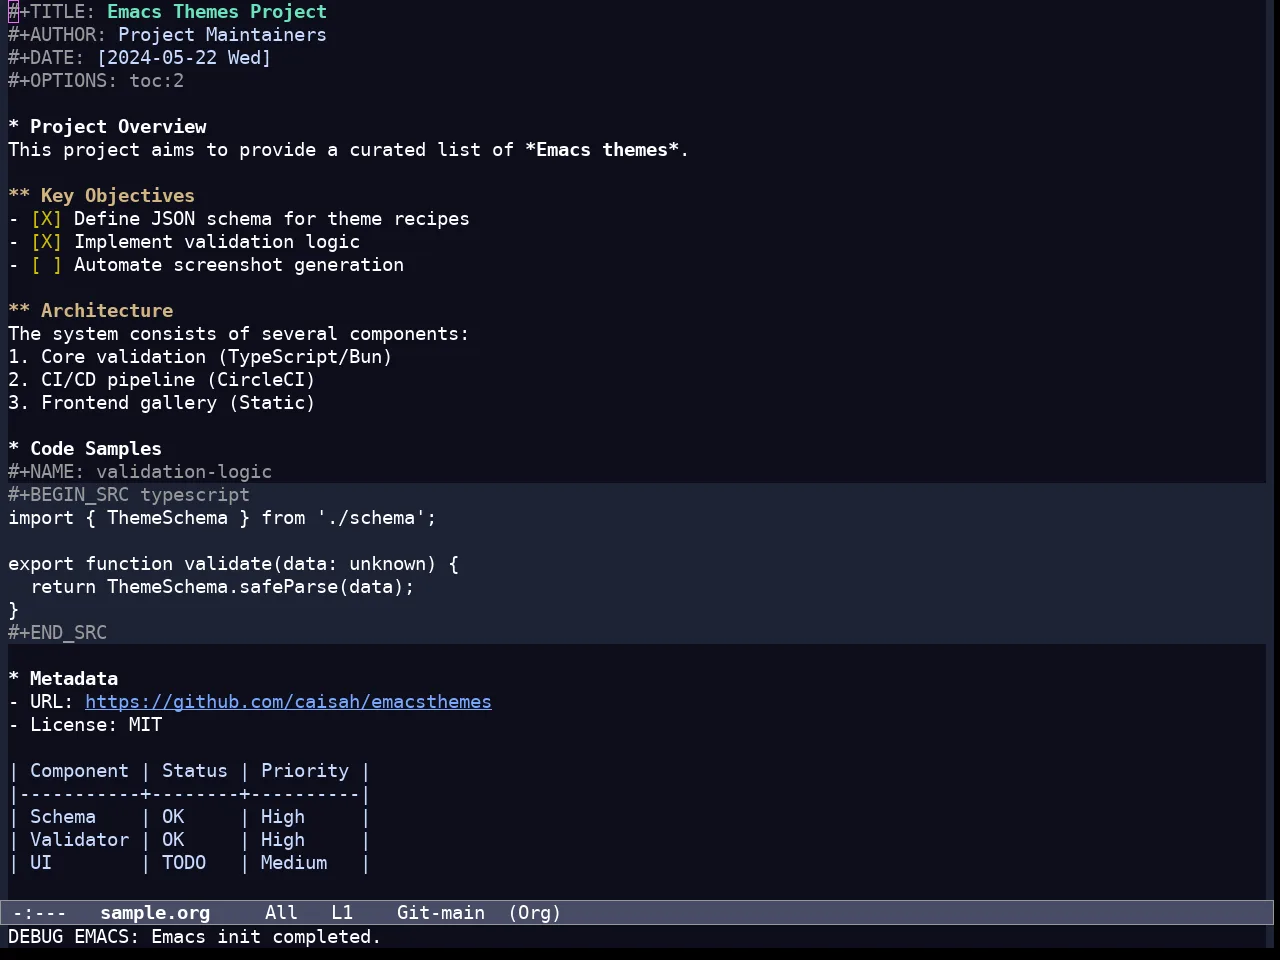Click the 'UI' table cell

coord(41,863)
